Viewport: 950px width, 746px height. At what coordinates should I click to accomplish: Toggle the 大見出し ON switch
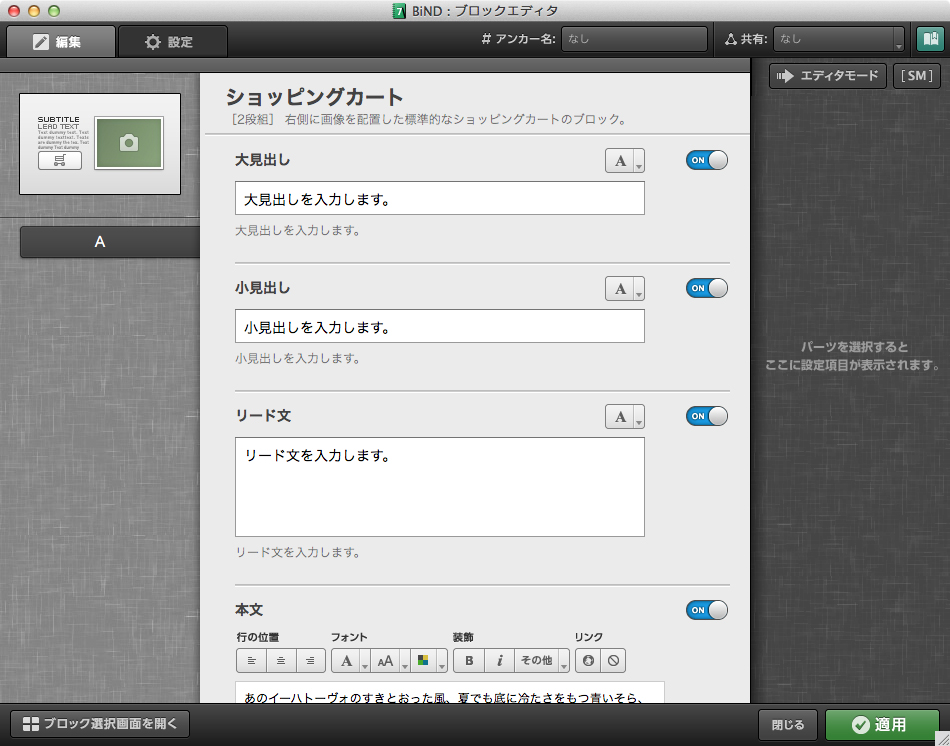pyautogui.click(x=706, y=161)
